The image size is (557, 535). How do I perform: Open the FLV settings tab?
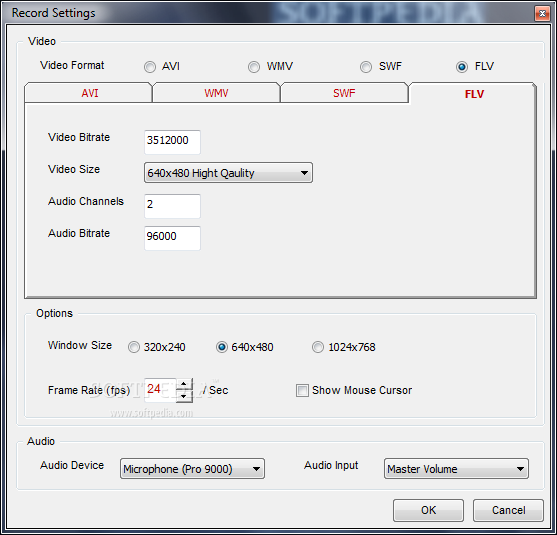(473, 93)
